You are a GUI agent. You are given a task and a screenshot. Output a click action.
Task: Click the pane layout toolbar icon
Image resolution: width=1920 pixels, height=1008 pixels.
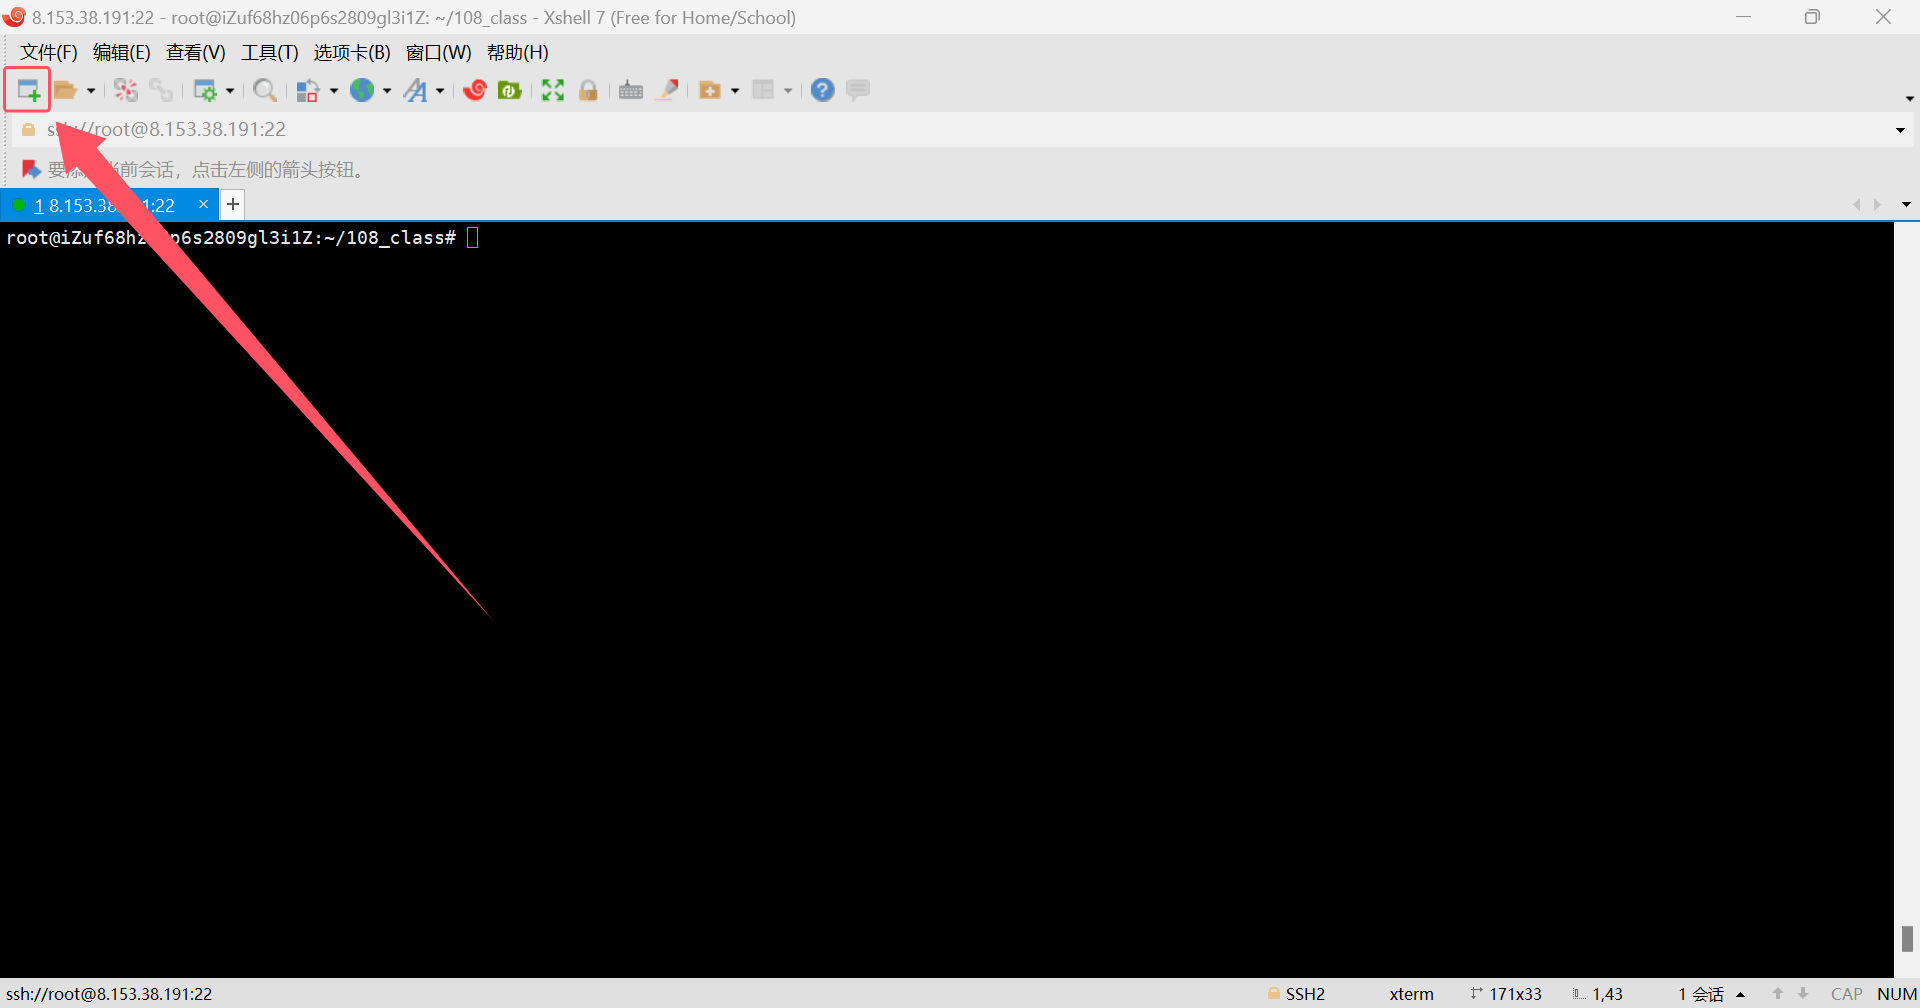point(763,91)
